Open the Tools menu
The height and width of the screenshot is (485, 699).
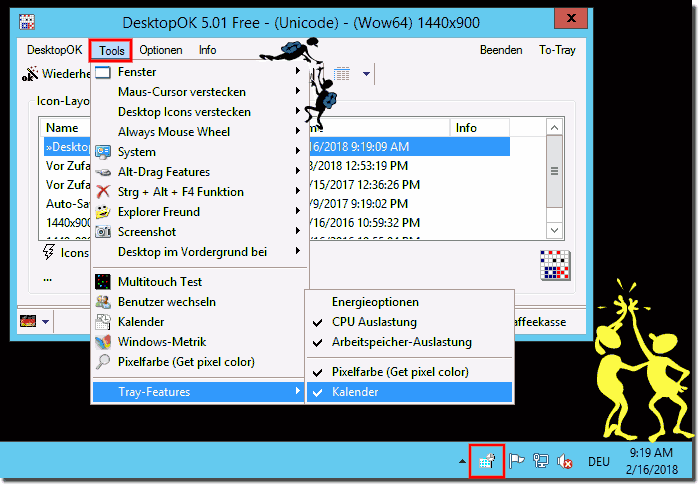(x=111, y=50)
